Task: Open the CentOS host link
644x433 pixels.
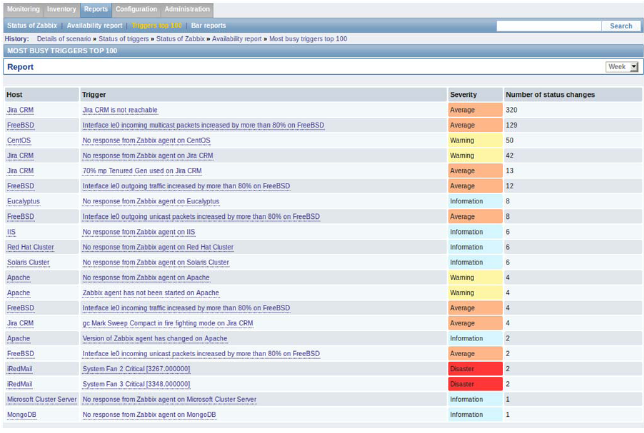Action: (19, 140)
